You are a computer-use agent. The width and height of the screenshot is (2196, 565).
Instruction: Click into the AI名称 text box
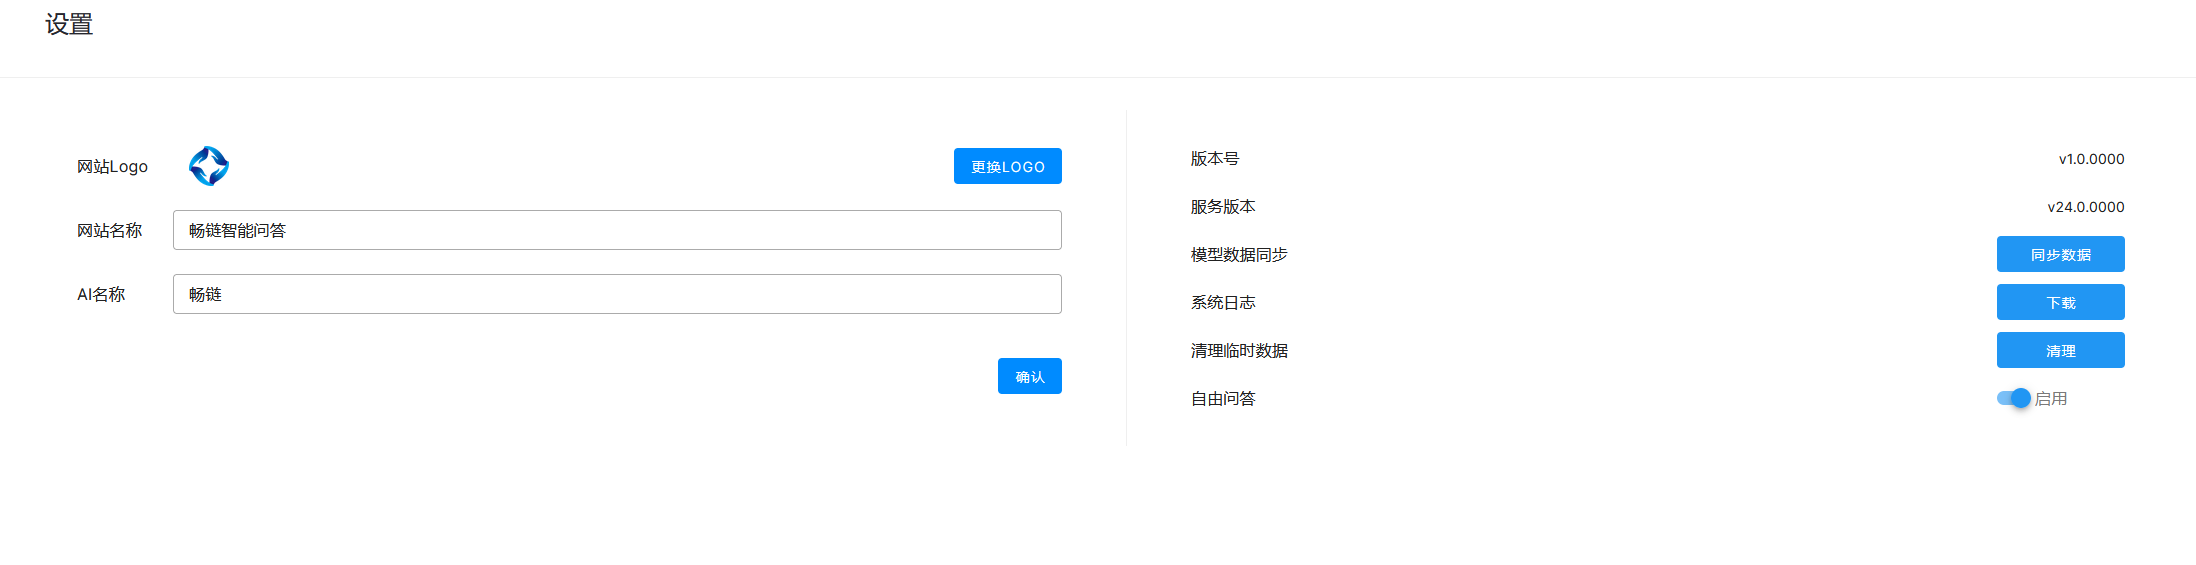pyautogui.click(x=616, y=294)
